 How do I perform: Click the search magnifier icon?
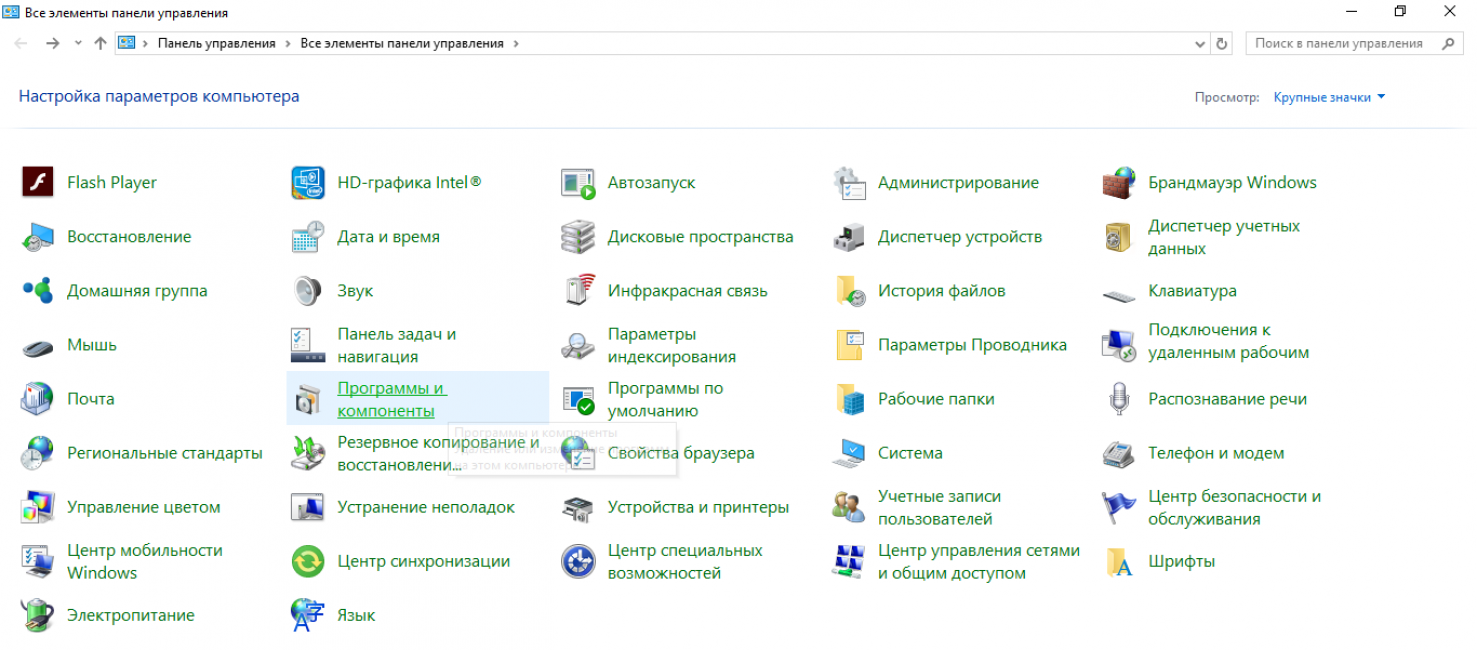pyautogui.click(x=1449, y=44)
